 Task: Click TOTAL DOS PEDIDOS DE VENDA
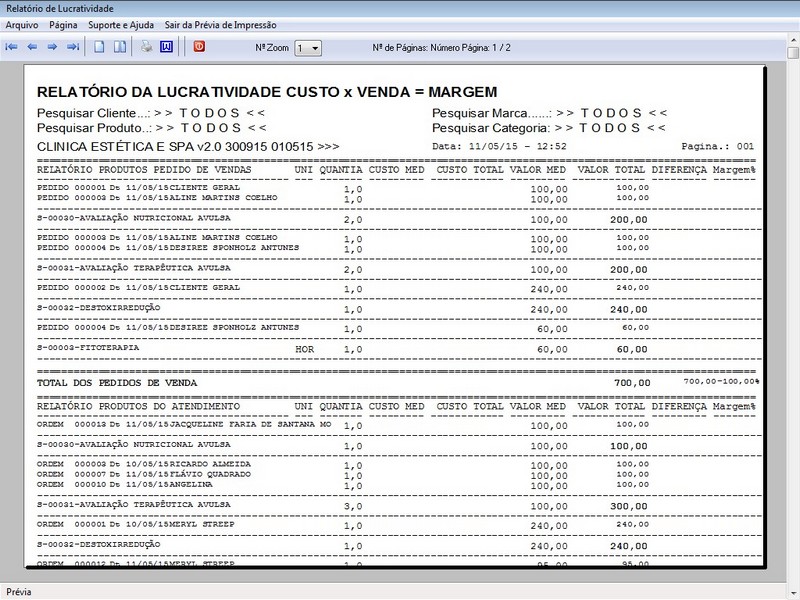coord(117,383)
